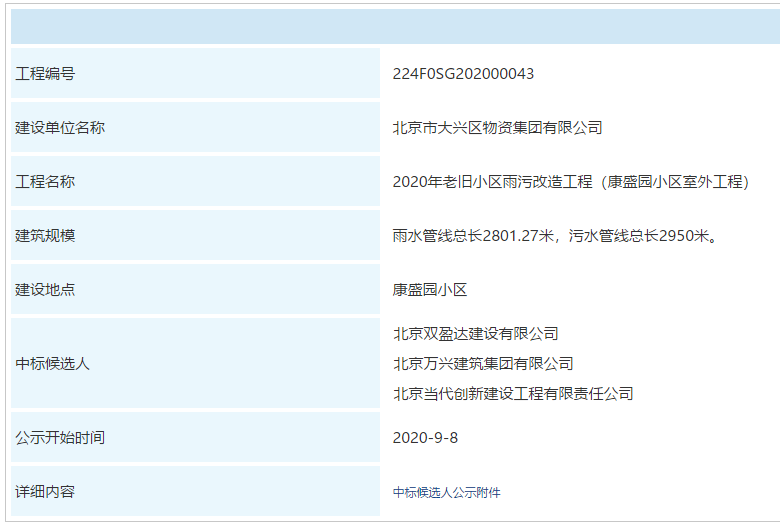Select the project number 224F0SG202000043

click(463, 74)
